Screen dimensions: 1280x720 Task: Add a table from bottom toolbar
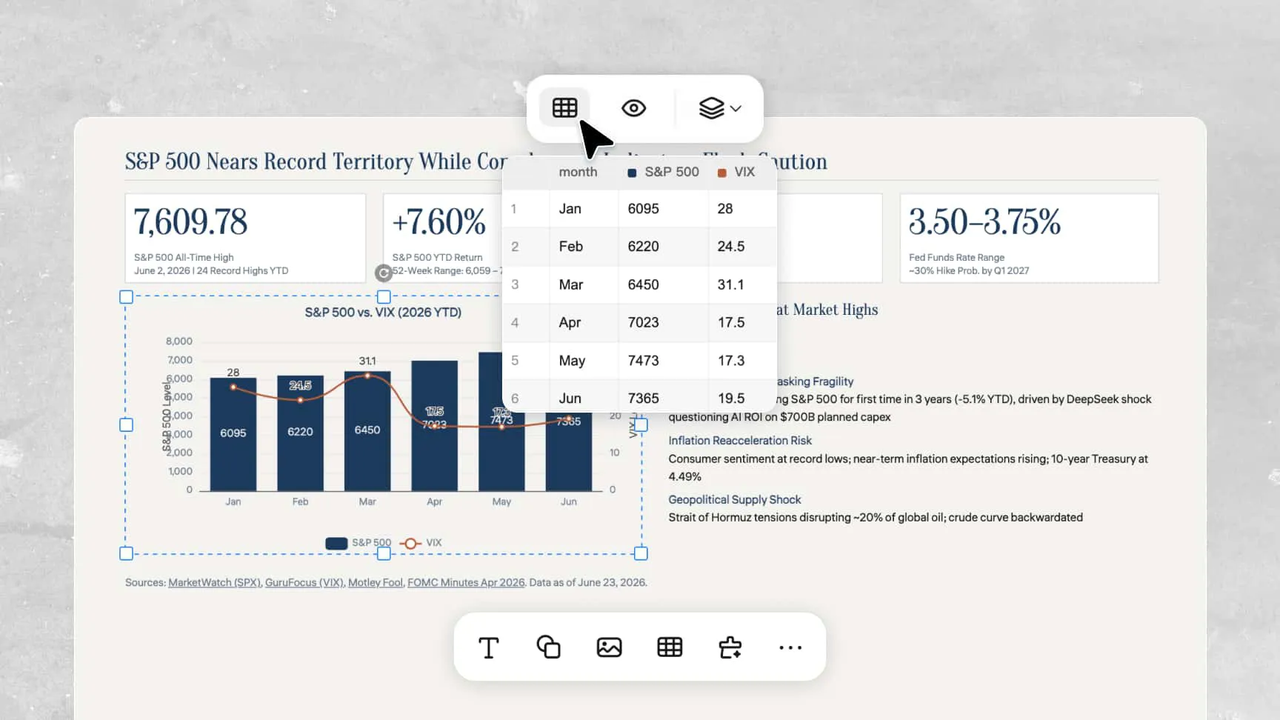coord(670,648)
